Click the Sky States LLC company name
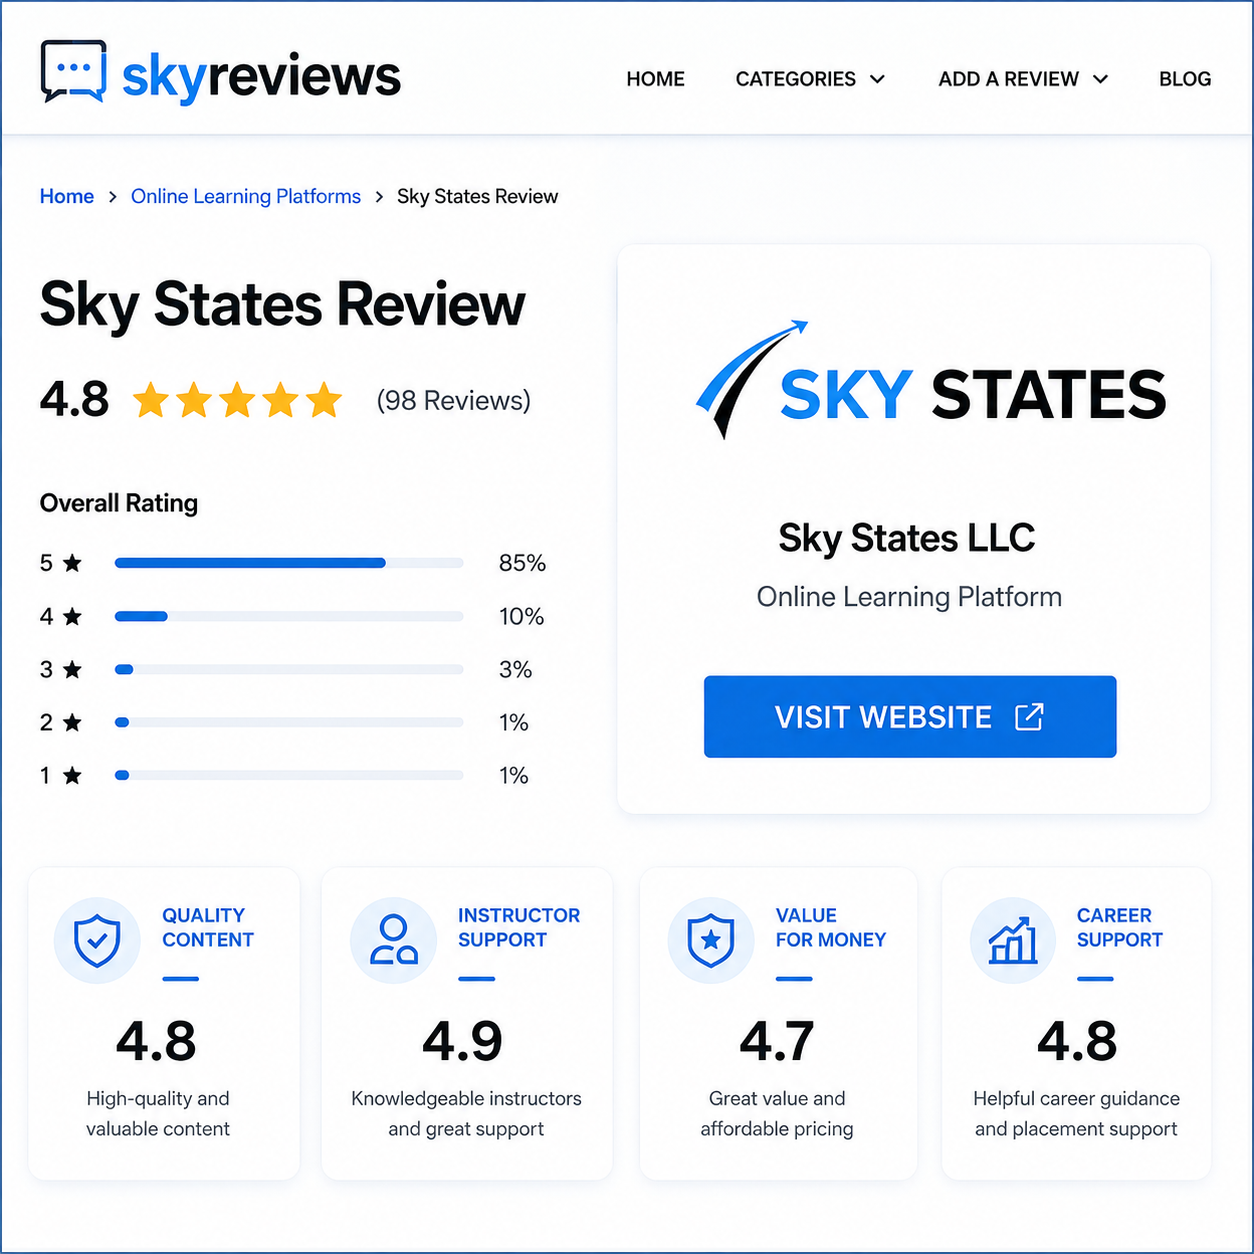Screen dimensions: 1254x1254 click(x=907, y=538)
